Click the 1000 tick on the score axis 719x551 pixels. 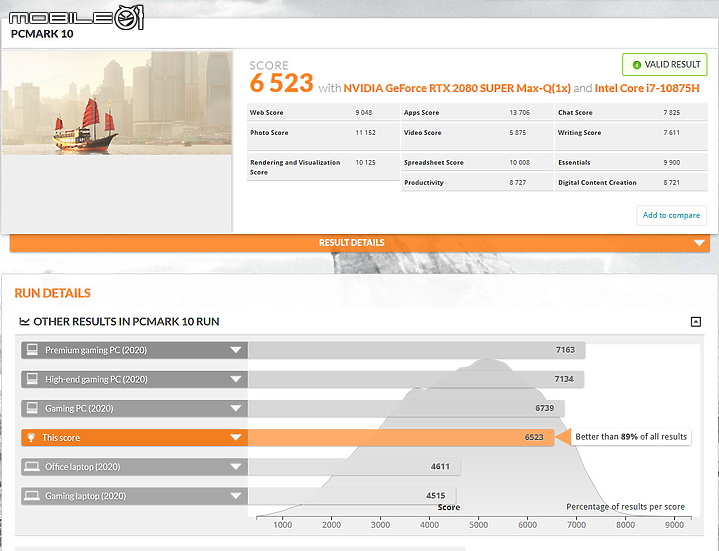(x=282, y=525)
